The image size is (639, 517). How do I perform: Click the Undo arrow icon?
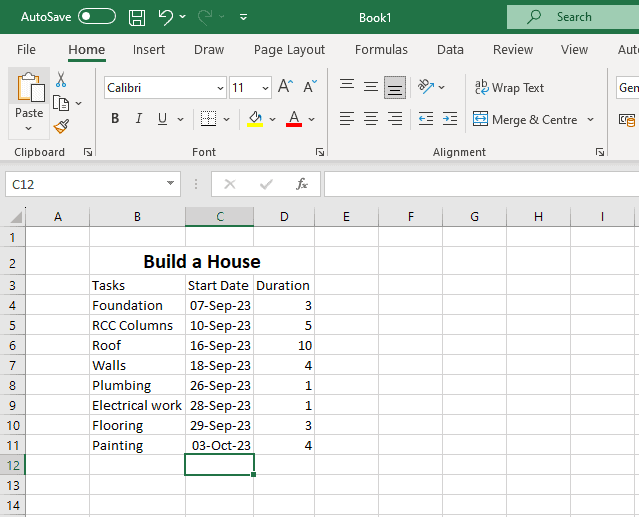(166, 17)
